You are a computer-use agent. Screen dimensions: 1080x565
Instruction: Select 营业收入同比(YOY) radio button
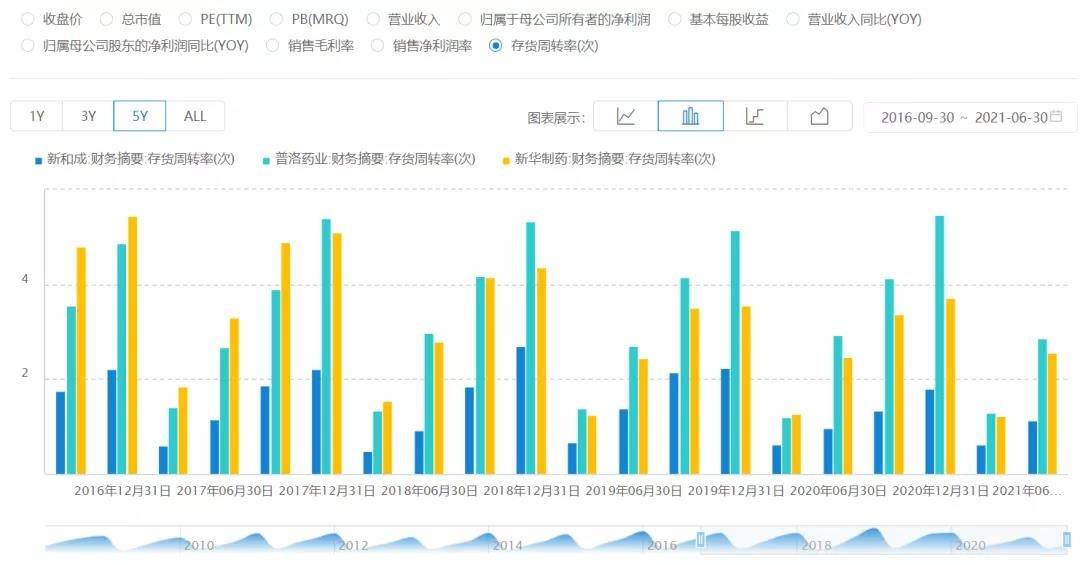793,19
